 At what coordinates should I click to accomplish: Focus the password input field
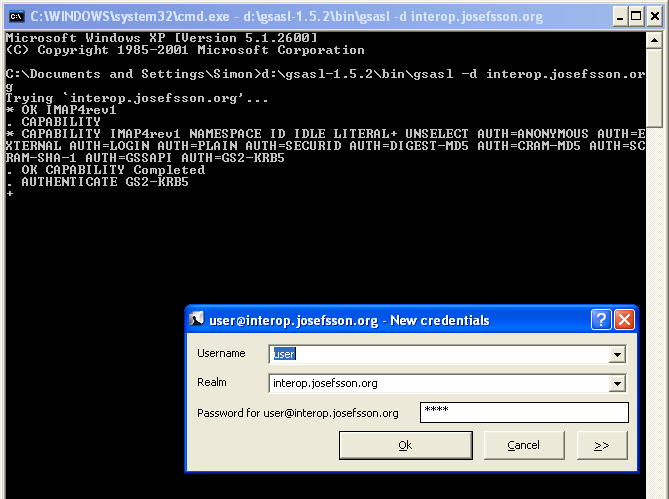tap(524, 412)
